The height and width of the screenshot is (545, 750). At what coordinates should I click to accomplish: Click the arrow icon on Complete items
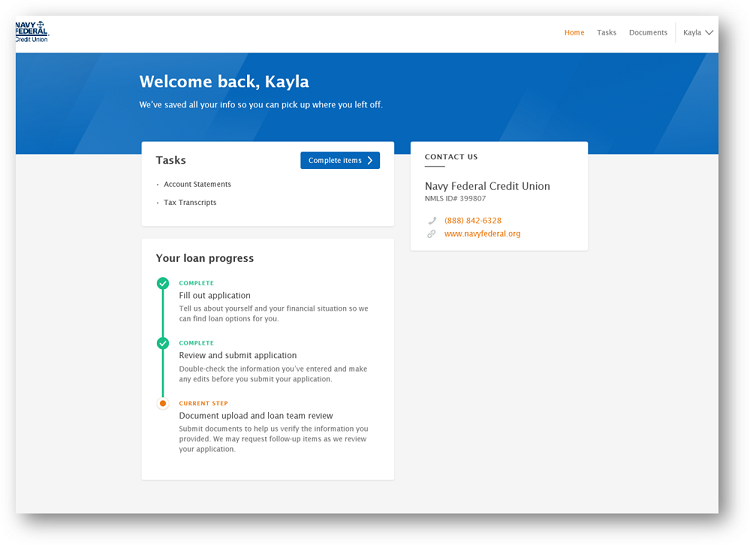coord(370,160)
